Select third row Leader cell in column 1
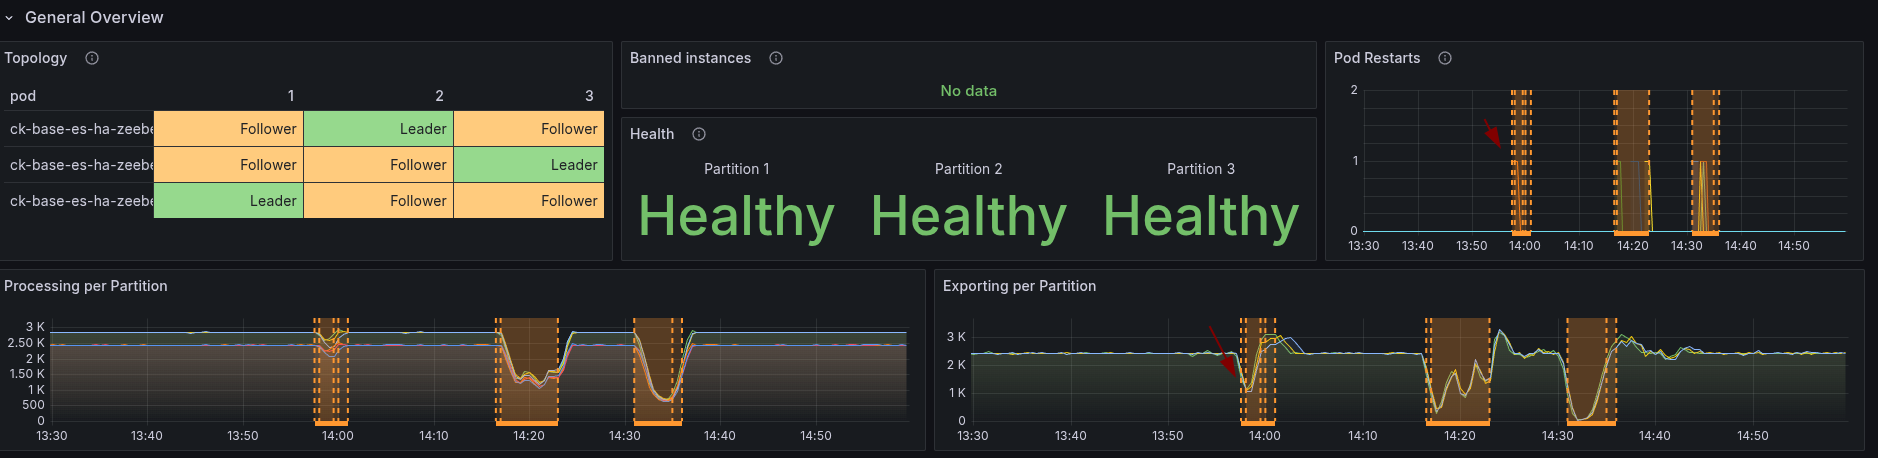The image size is (1878, 458). pos(229,201)
